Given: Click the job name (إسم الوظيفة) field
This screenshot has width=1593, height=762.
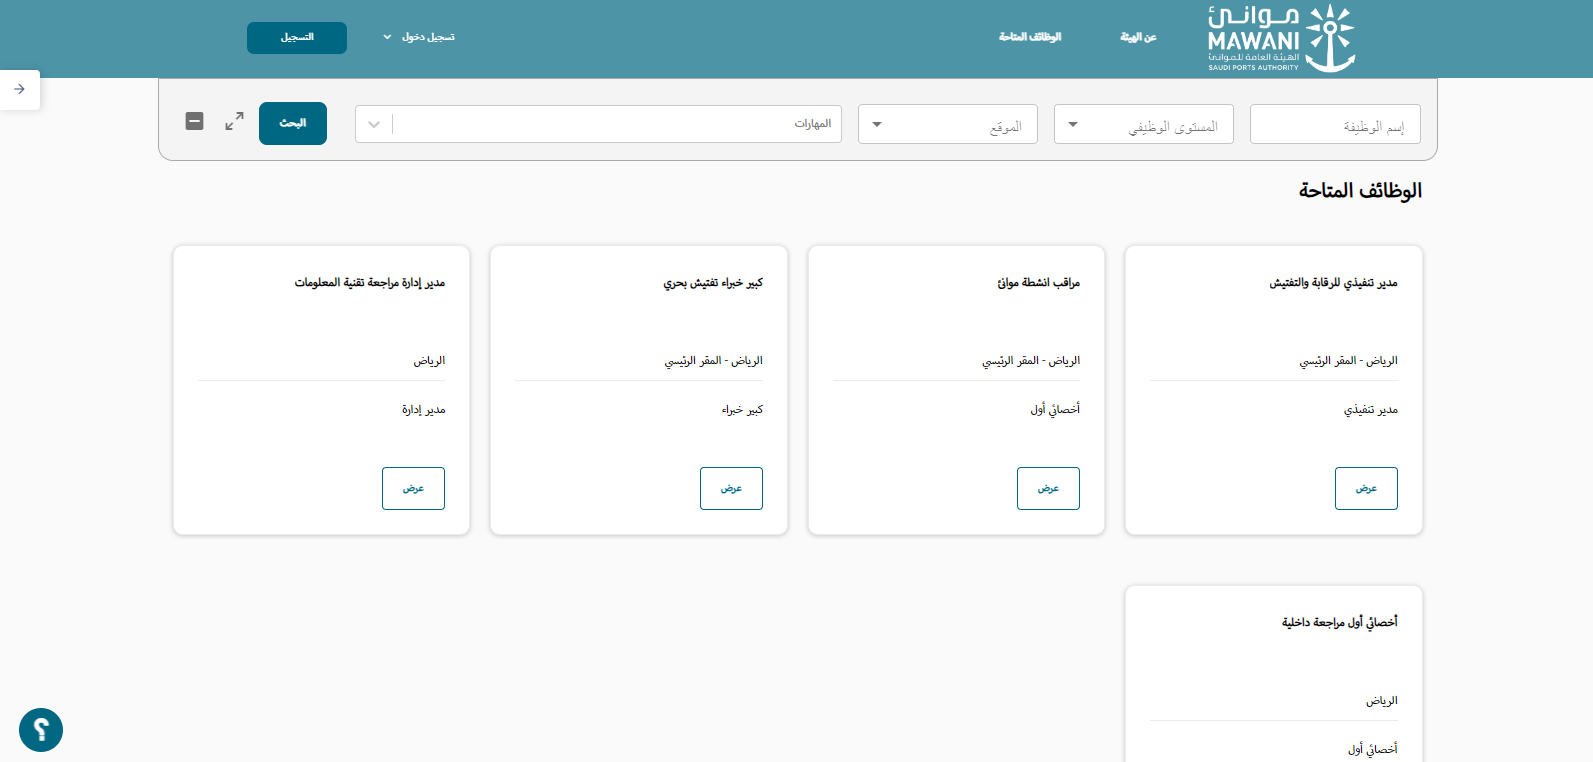Looking at the screenshot, I should click(1334, 126).
